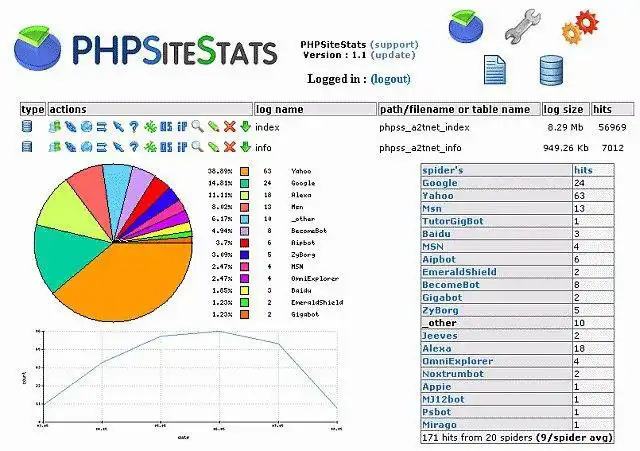The image size is (640, 451).
Task: Open the orange gears settings icon
Action: point(580,27)
